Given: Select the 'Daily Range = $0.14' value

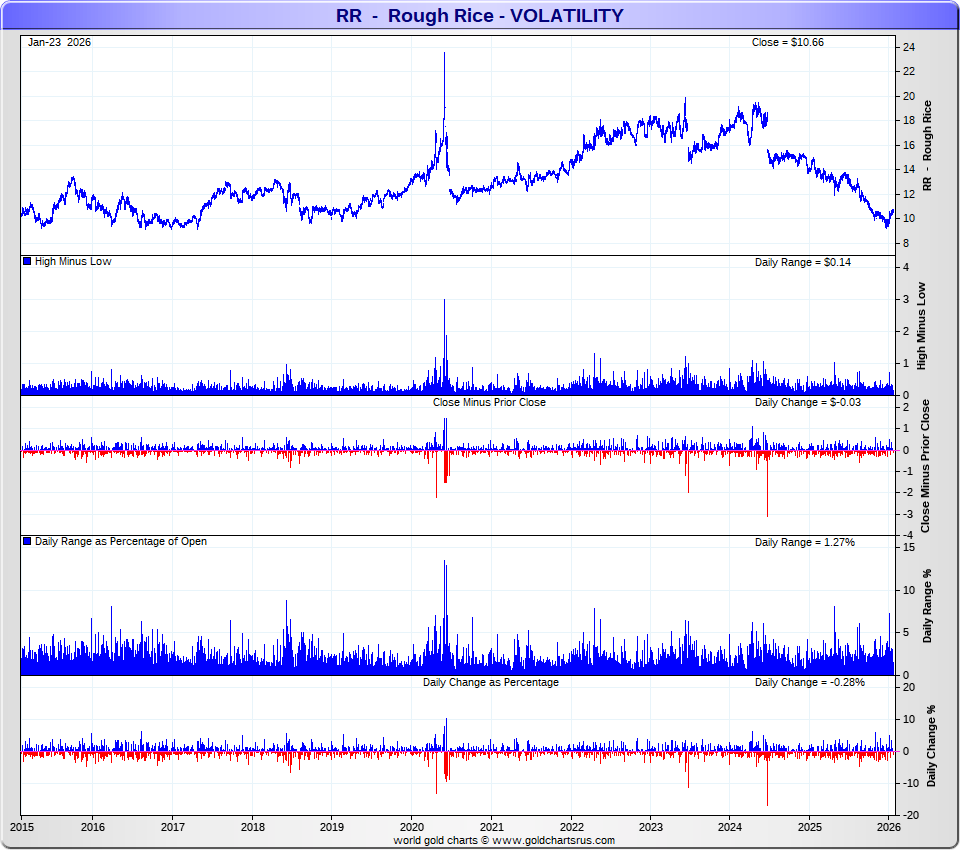Looking at the screenshot, I should [x=803, y=262].
